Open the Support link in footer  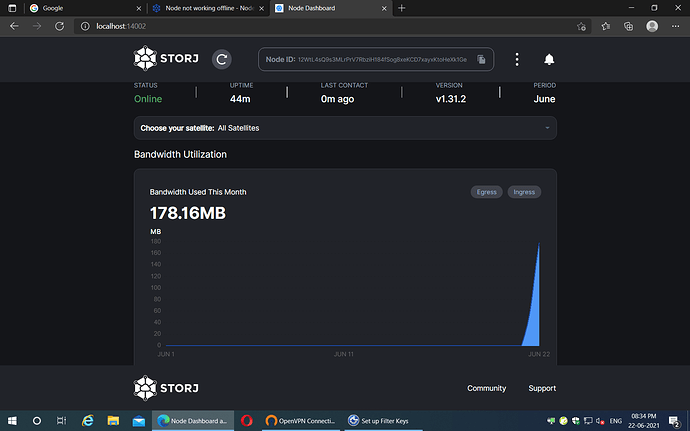pyautogui.click(x=542, y=388)
